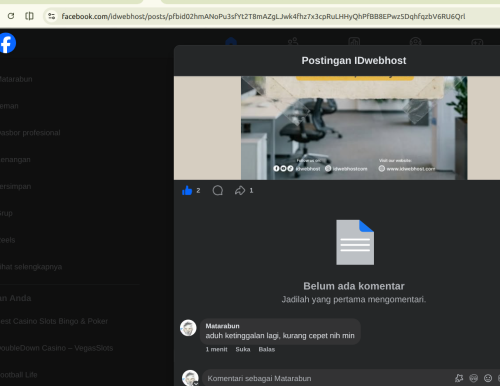Open the Facebook logo home link

click(x=7, y=43)
